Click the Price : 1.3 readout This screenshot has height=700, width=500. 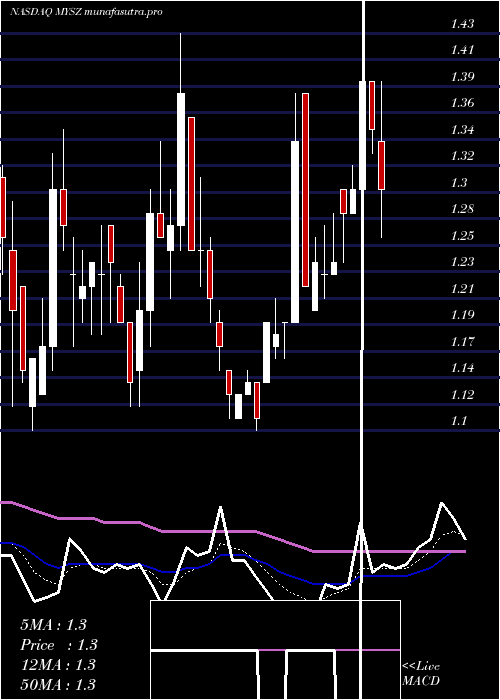(59, 645)
